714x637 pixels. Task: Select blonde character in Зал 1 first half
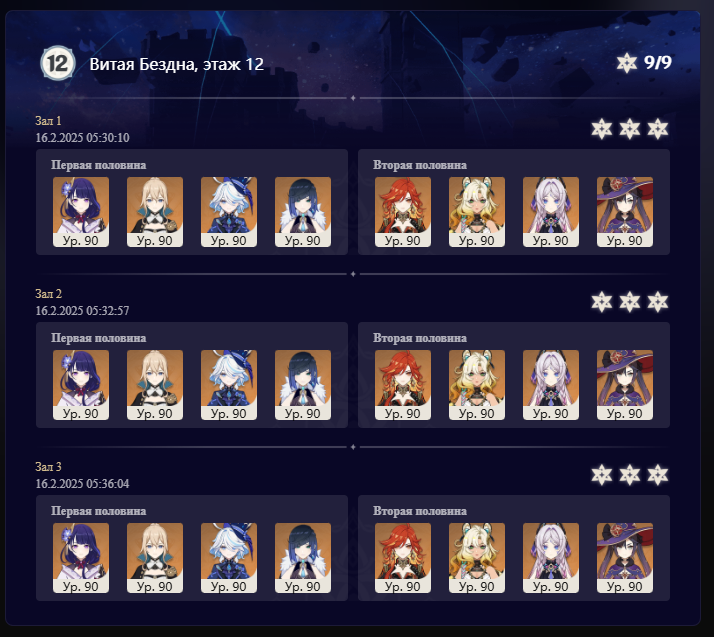point(155,212)
